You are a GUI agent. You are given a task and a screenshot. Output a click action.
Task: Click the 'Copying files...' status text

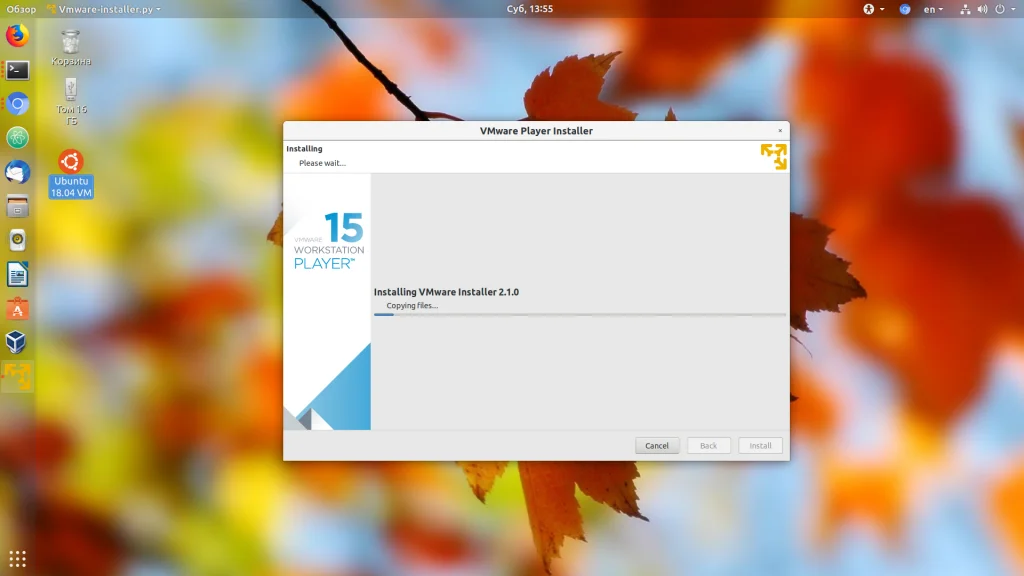[412, 306]
